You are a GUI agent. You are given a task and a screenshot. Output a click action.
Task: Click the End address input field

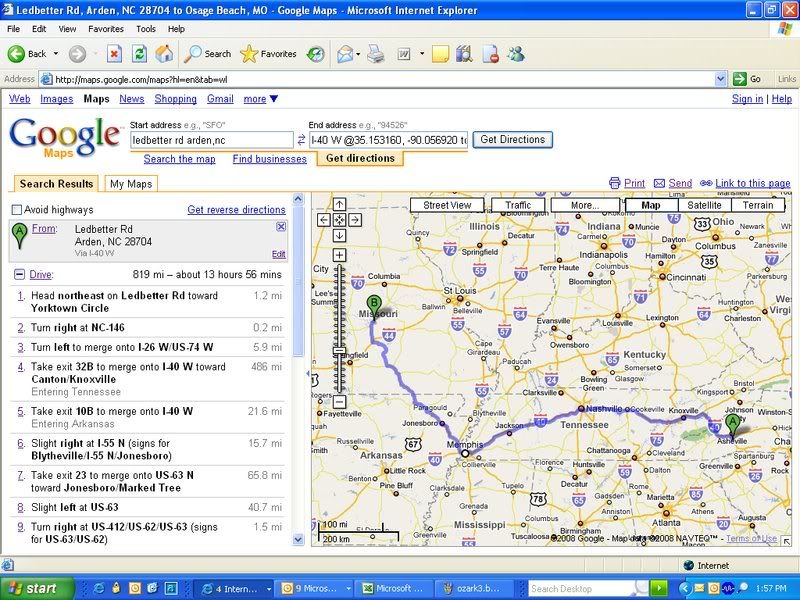388,140
